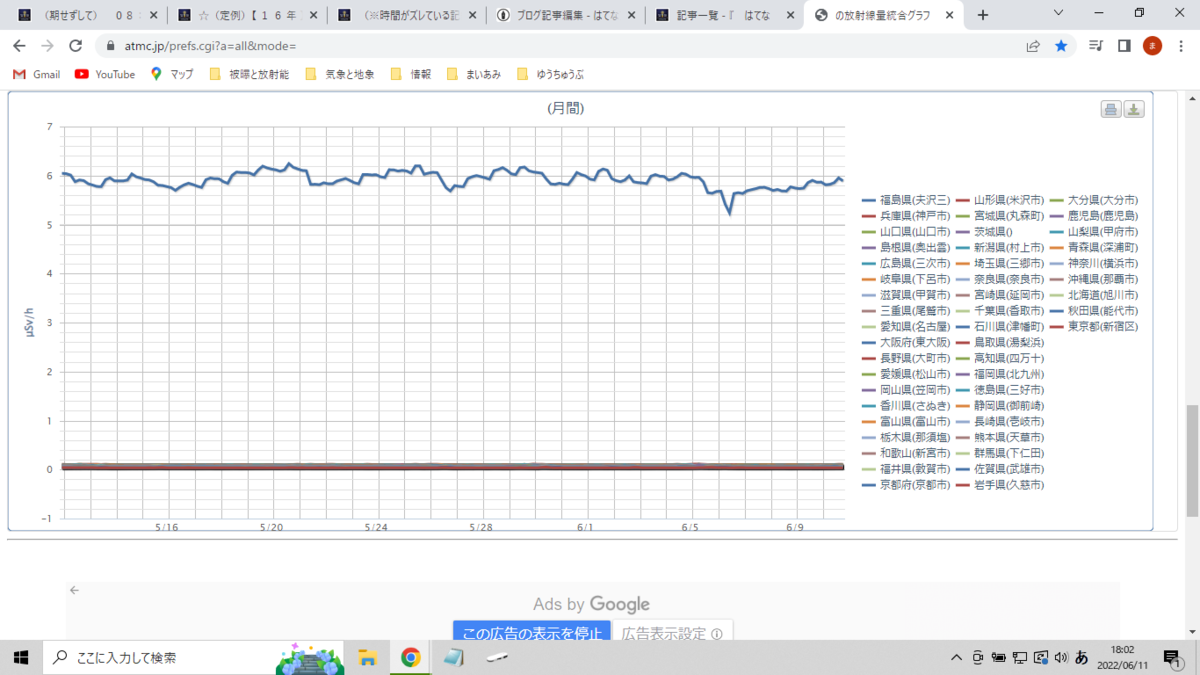Switch to the ブログ記事編集 tab
This screenshot has width=1200, height=675.
(x=565, y=15)
